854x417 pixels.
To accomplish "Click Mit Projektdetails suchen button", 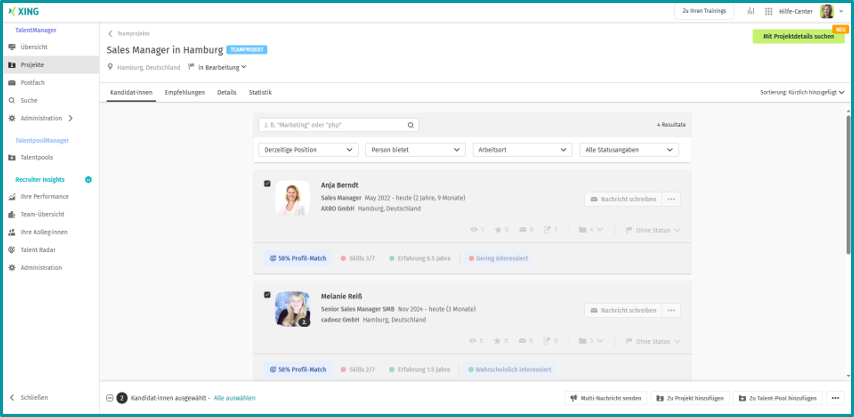I will [x=798, y=36].
